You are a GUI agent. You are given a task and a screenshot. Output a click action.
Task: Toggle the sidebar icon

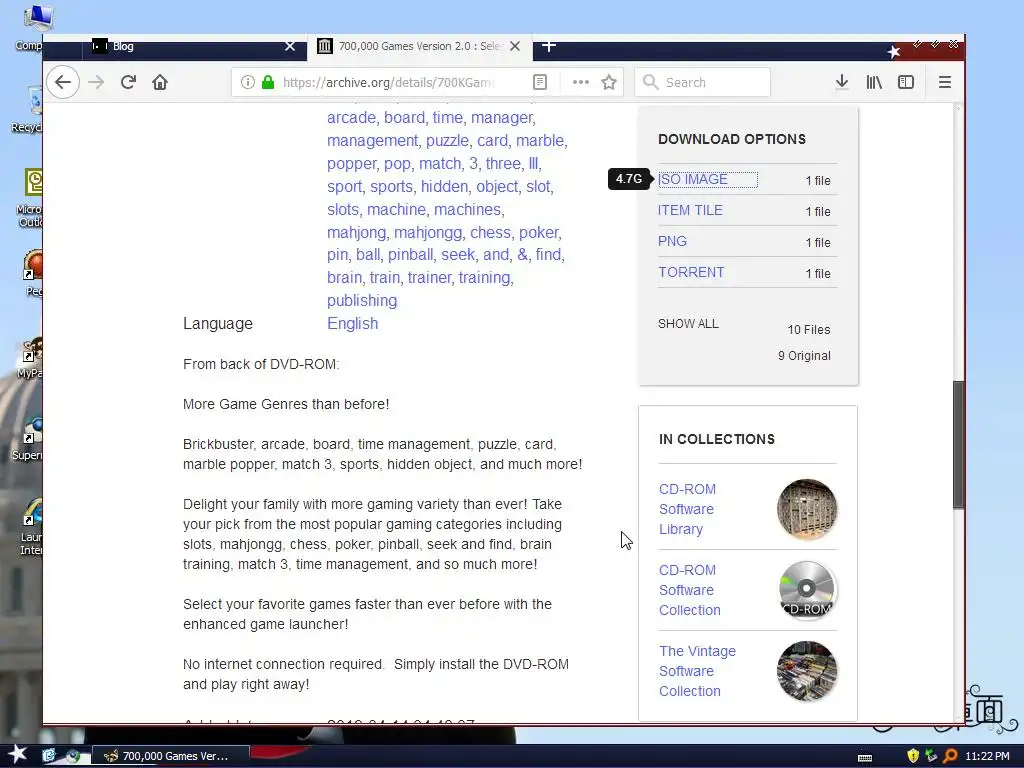pyautogui.click(x=906, y=82)
